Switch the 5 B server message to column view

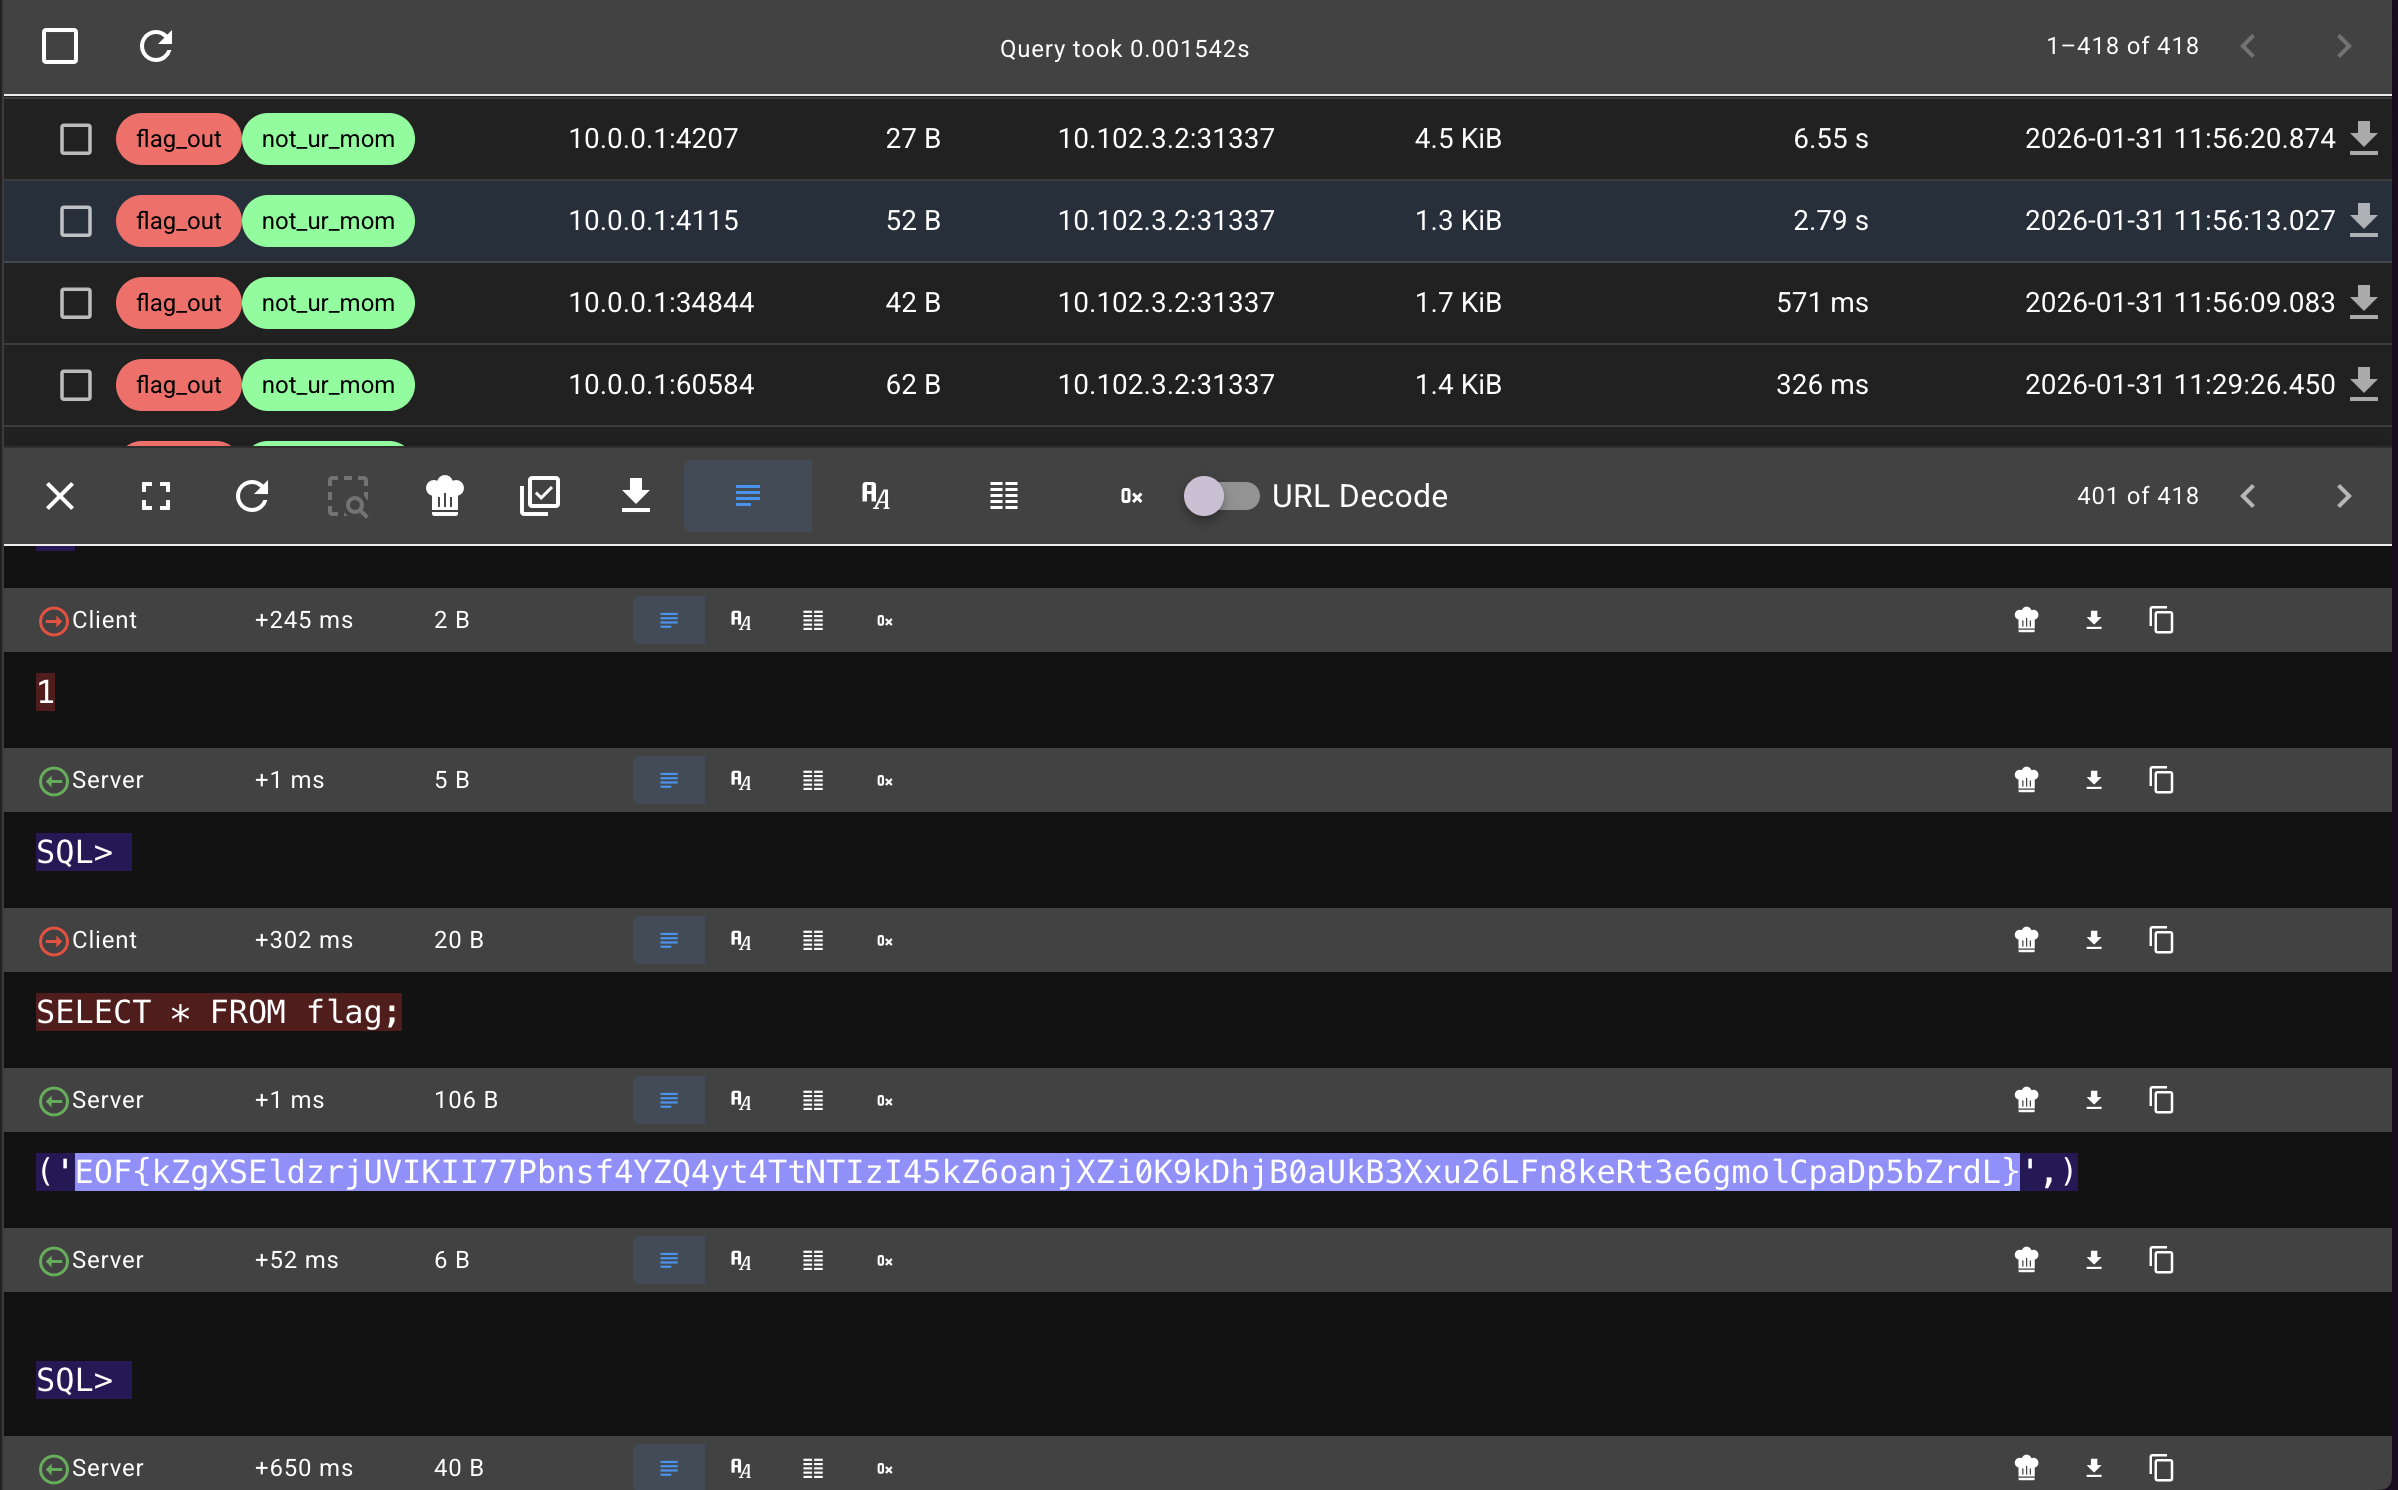(813, 780)
